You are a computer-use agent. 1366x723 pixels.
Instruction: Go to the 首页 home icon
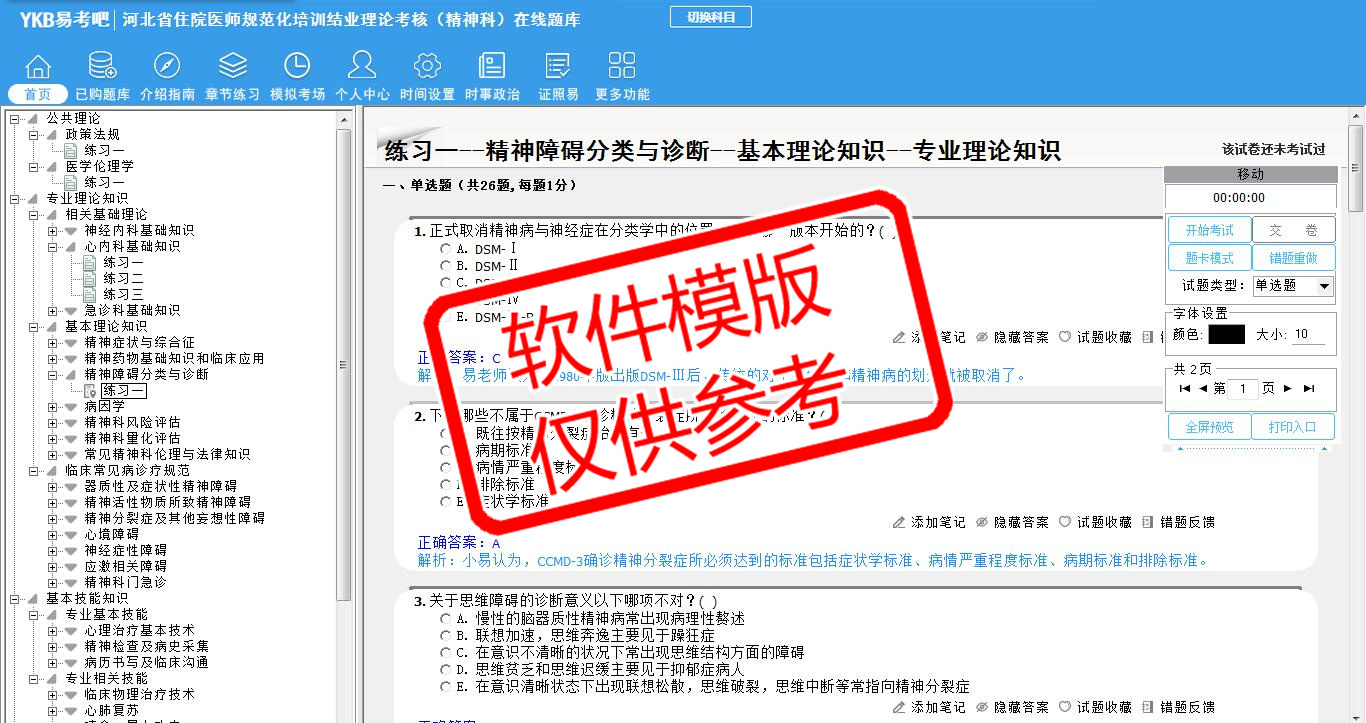click(x=38, y=66)
